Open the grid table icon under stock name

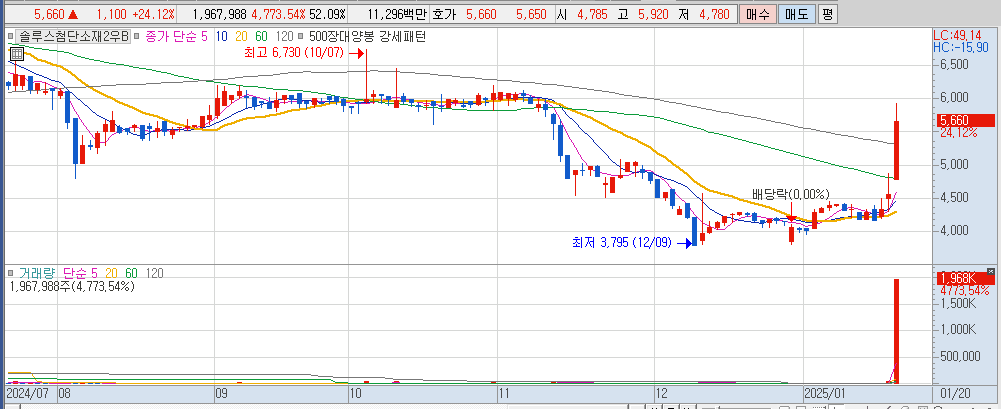(x=17, y=54)
